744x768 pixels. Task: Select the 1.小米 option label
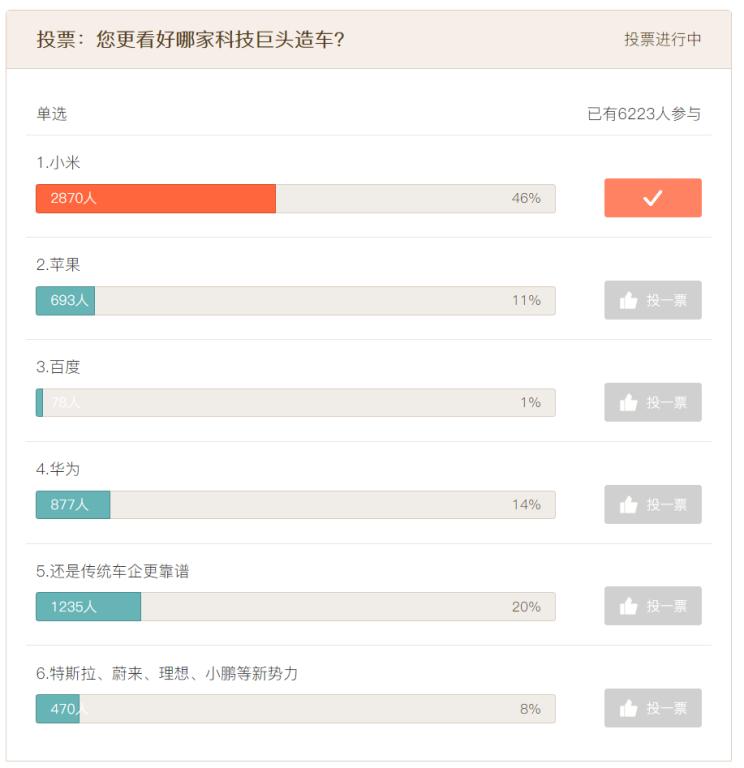pos(58,163)
